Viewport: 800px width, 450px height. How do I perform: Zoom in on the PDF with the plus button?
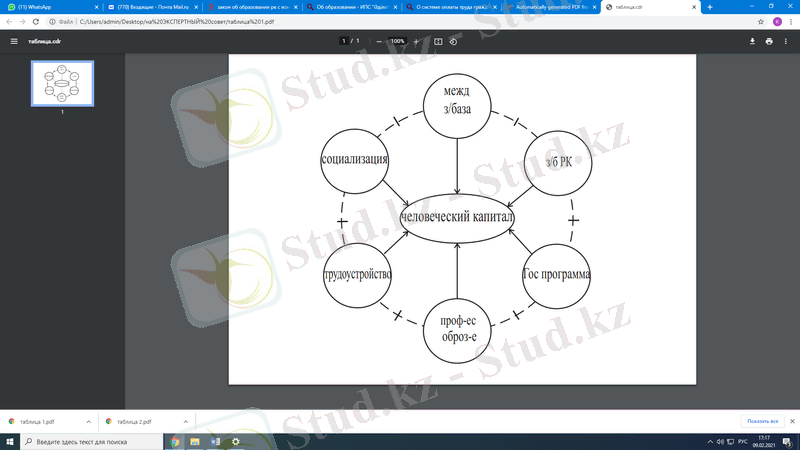coord(416,41)
